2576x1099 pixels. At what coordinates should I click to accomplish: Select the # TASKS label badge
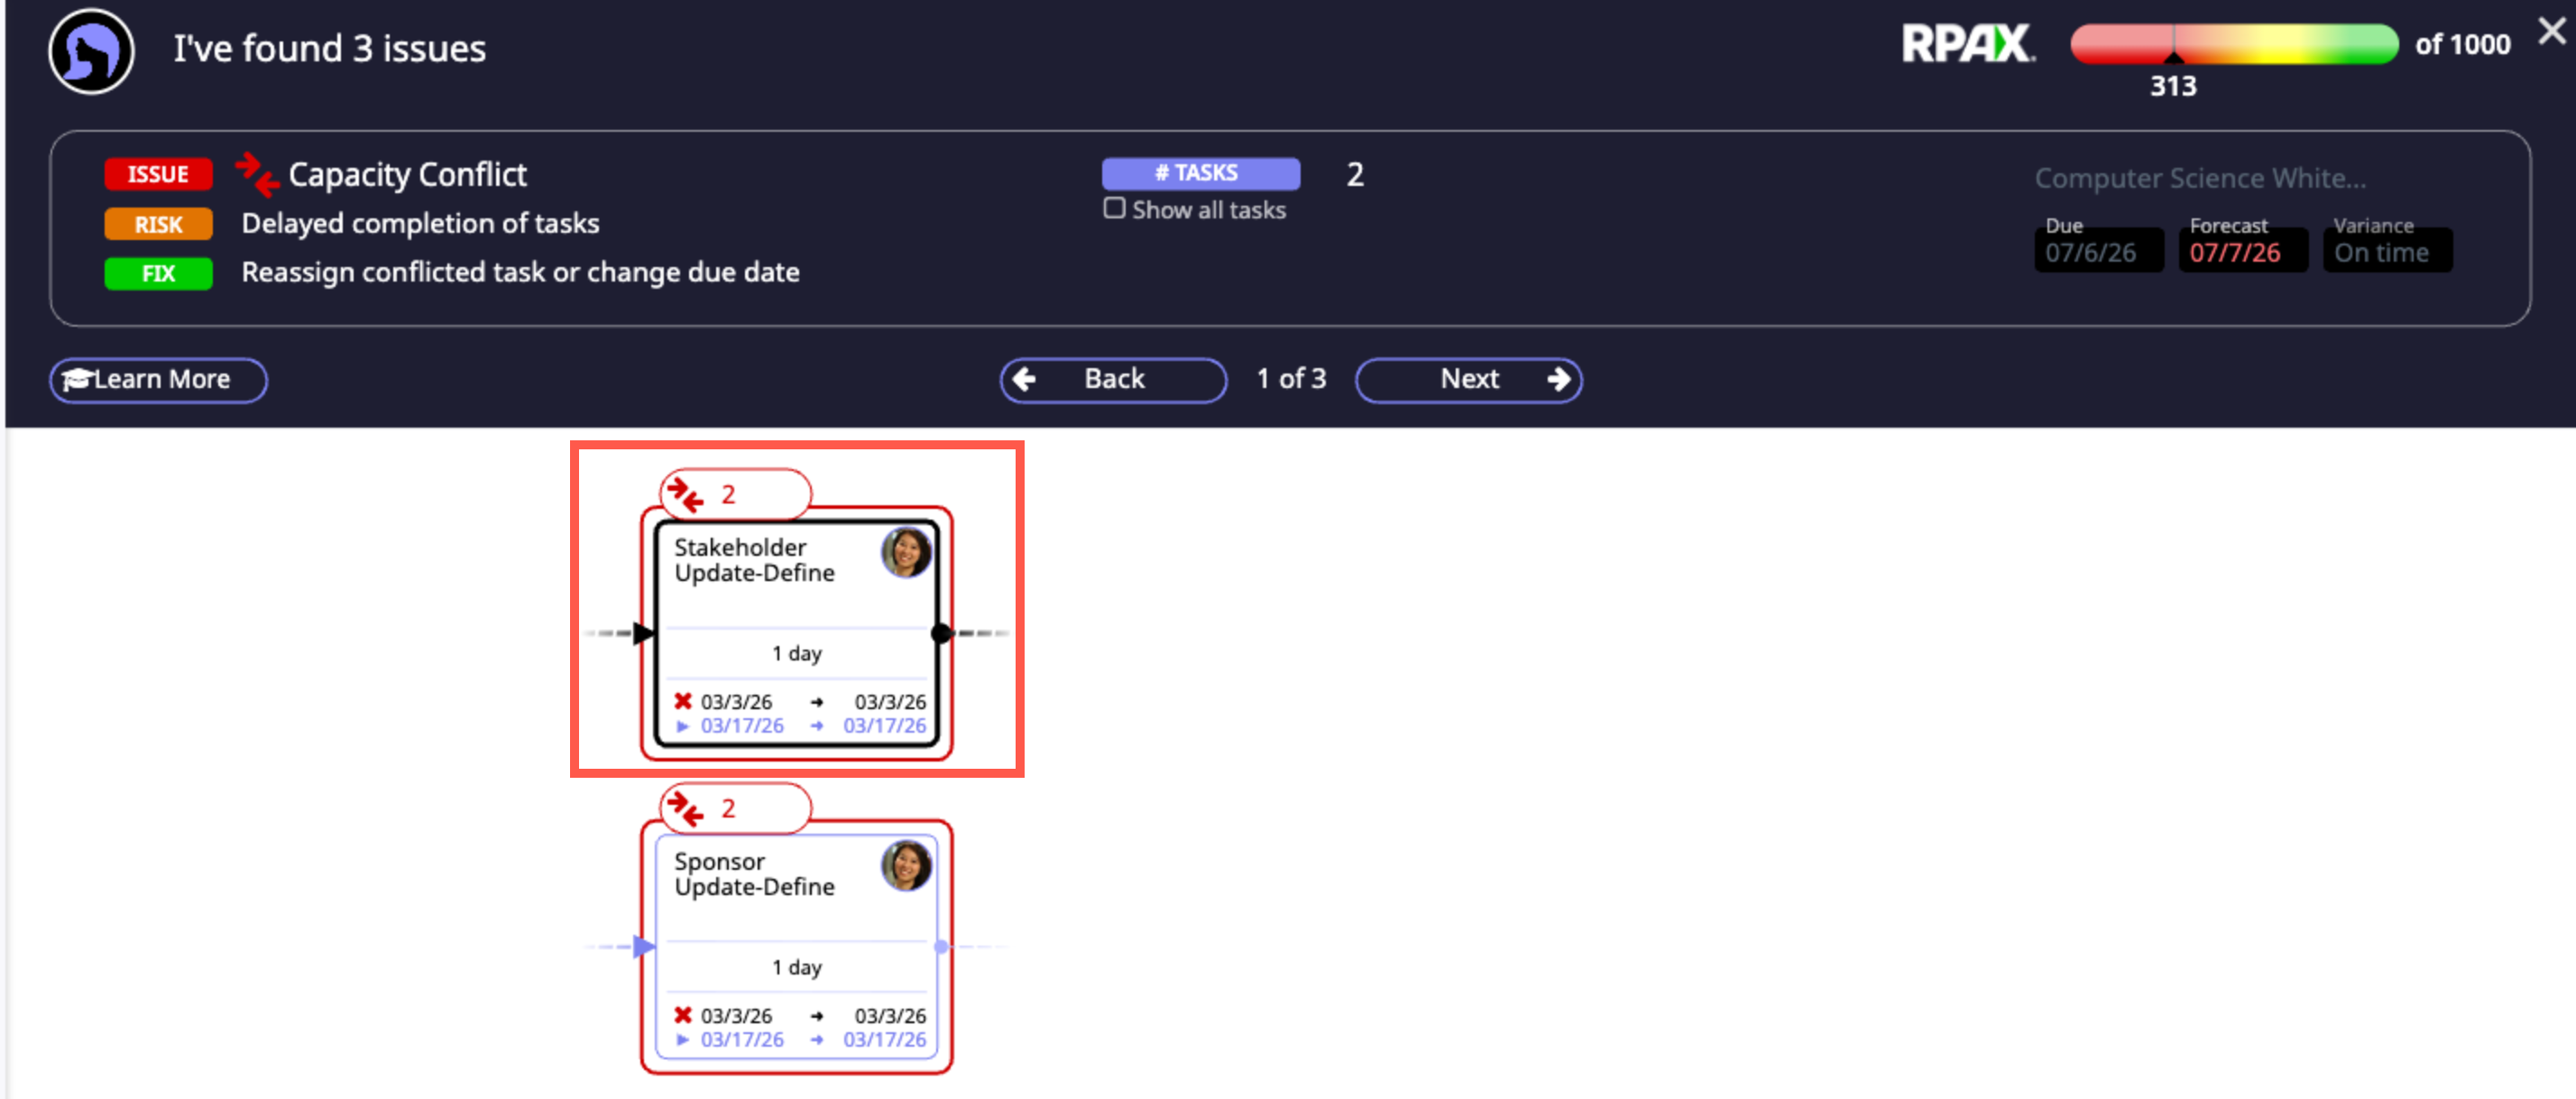click(1200, 173)
